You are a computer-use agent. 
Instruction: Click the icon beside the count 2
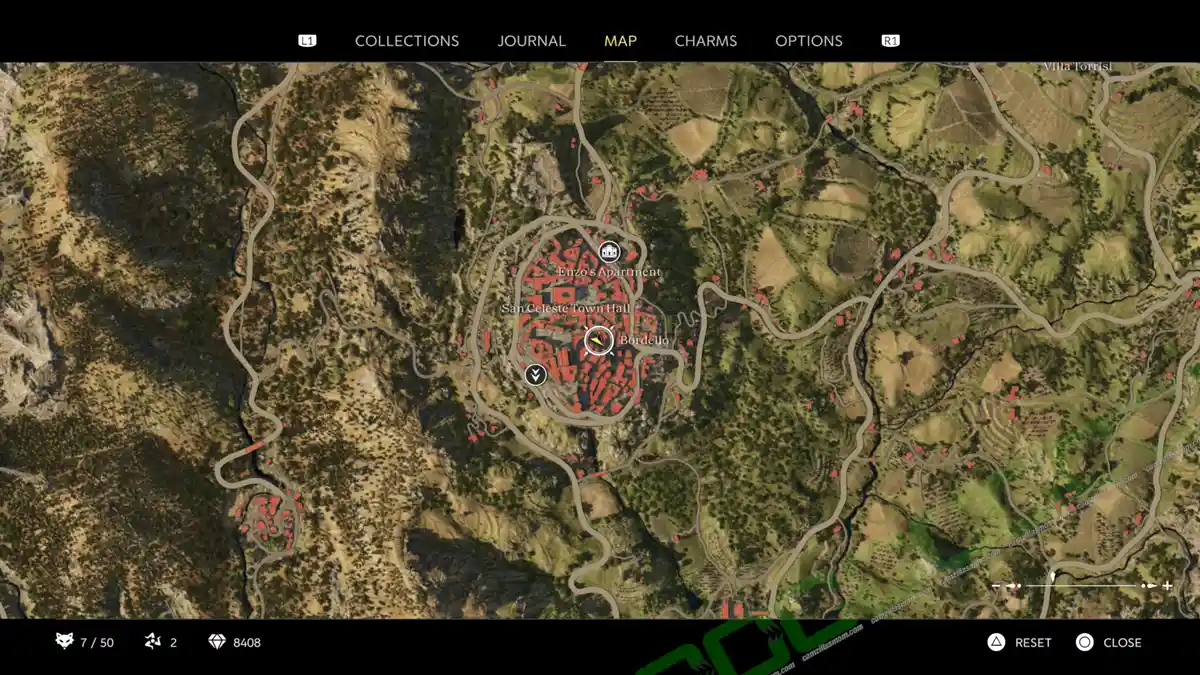(x=153, y=641)
